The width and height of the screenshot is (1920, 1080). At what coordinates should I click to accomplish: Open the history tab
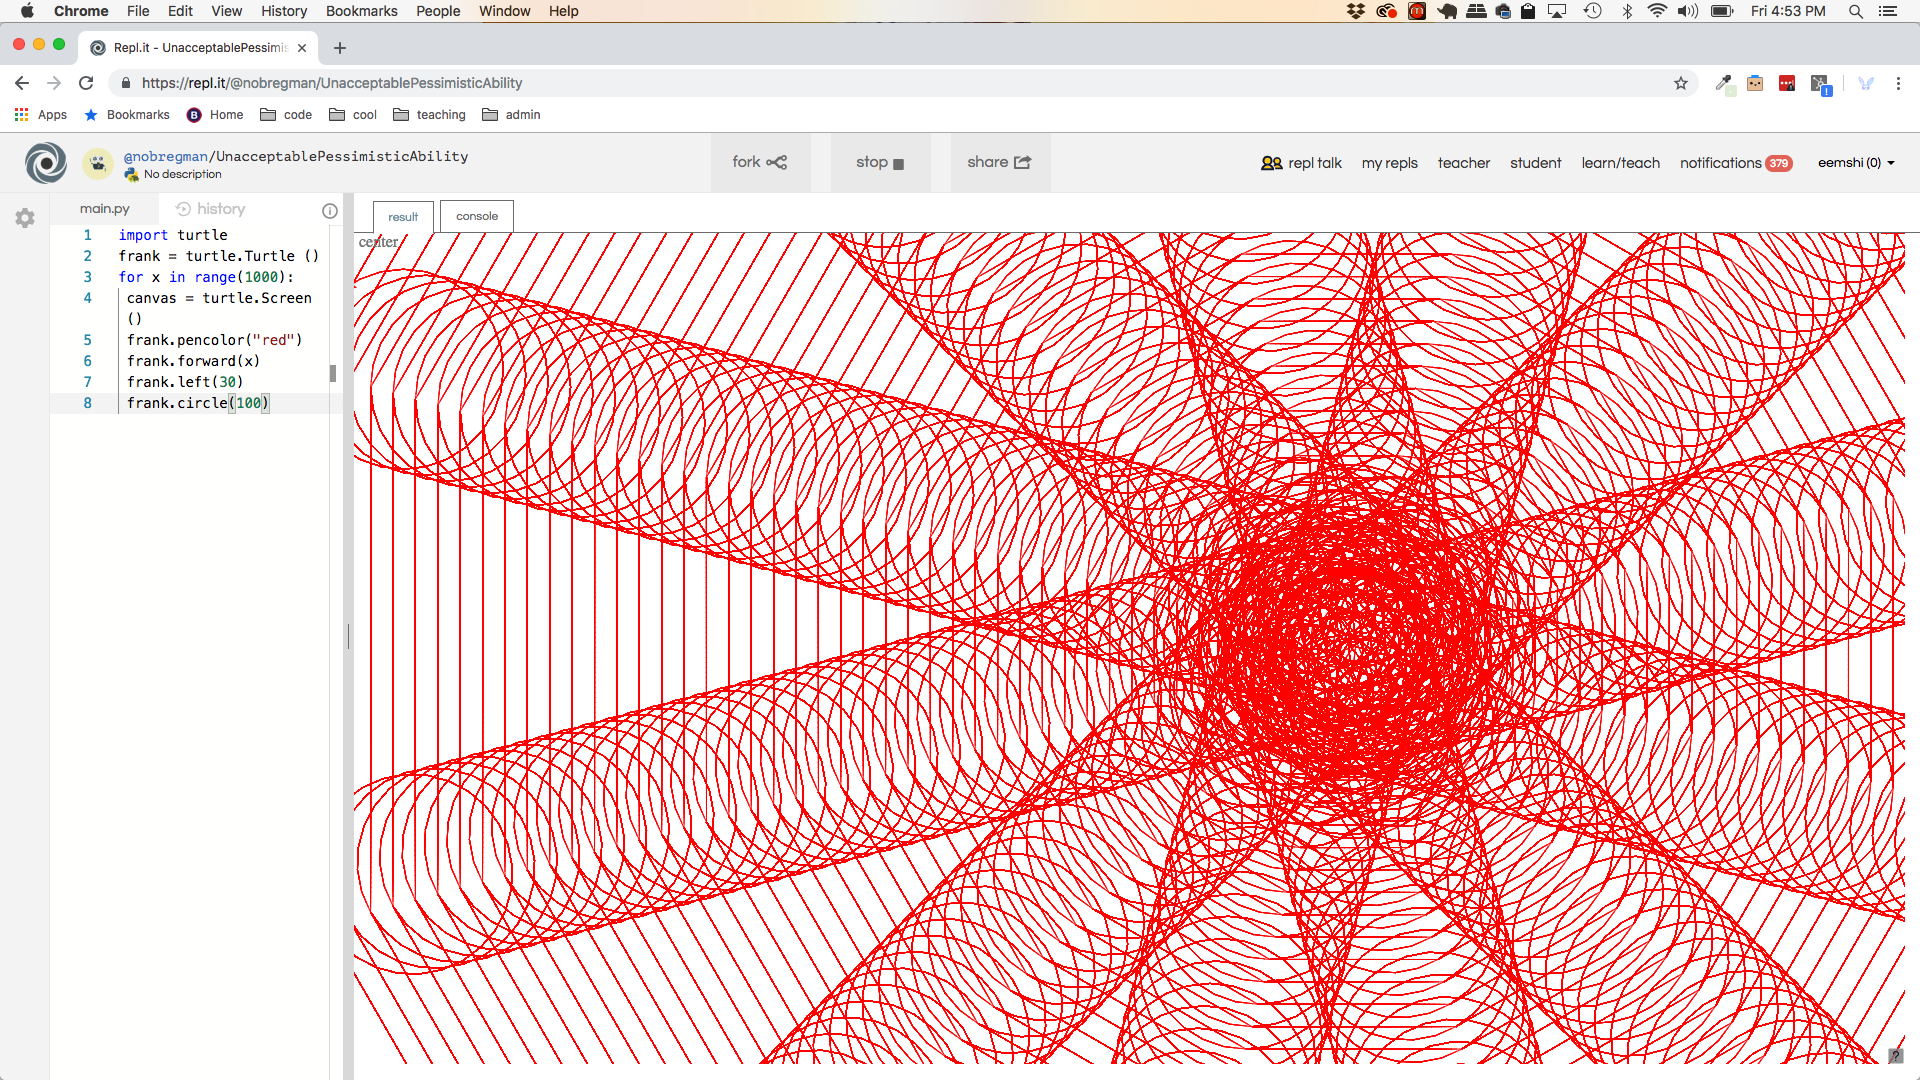[211, 209]
